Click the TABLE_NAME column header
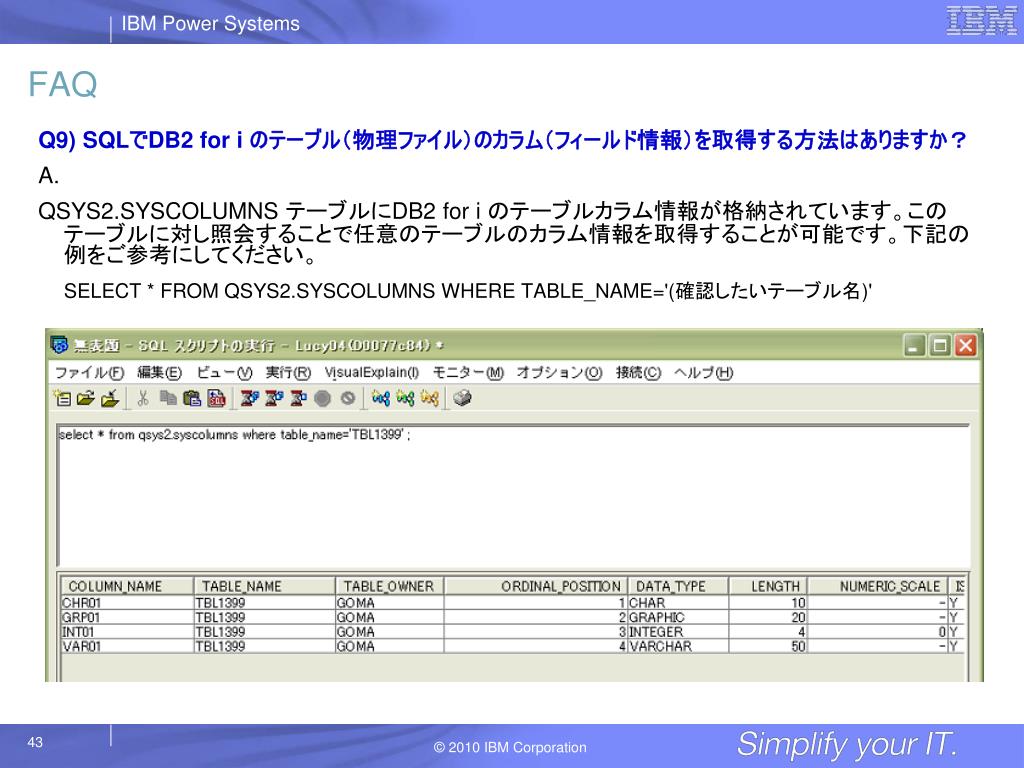The height and width of the screenshot is (768, 1024). 264,586
